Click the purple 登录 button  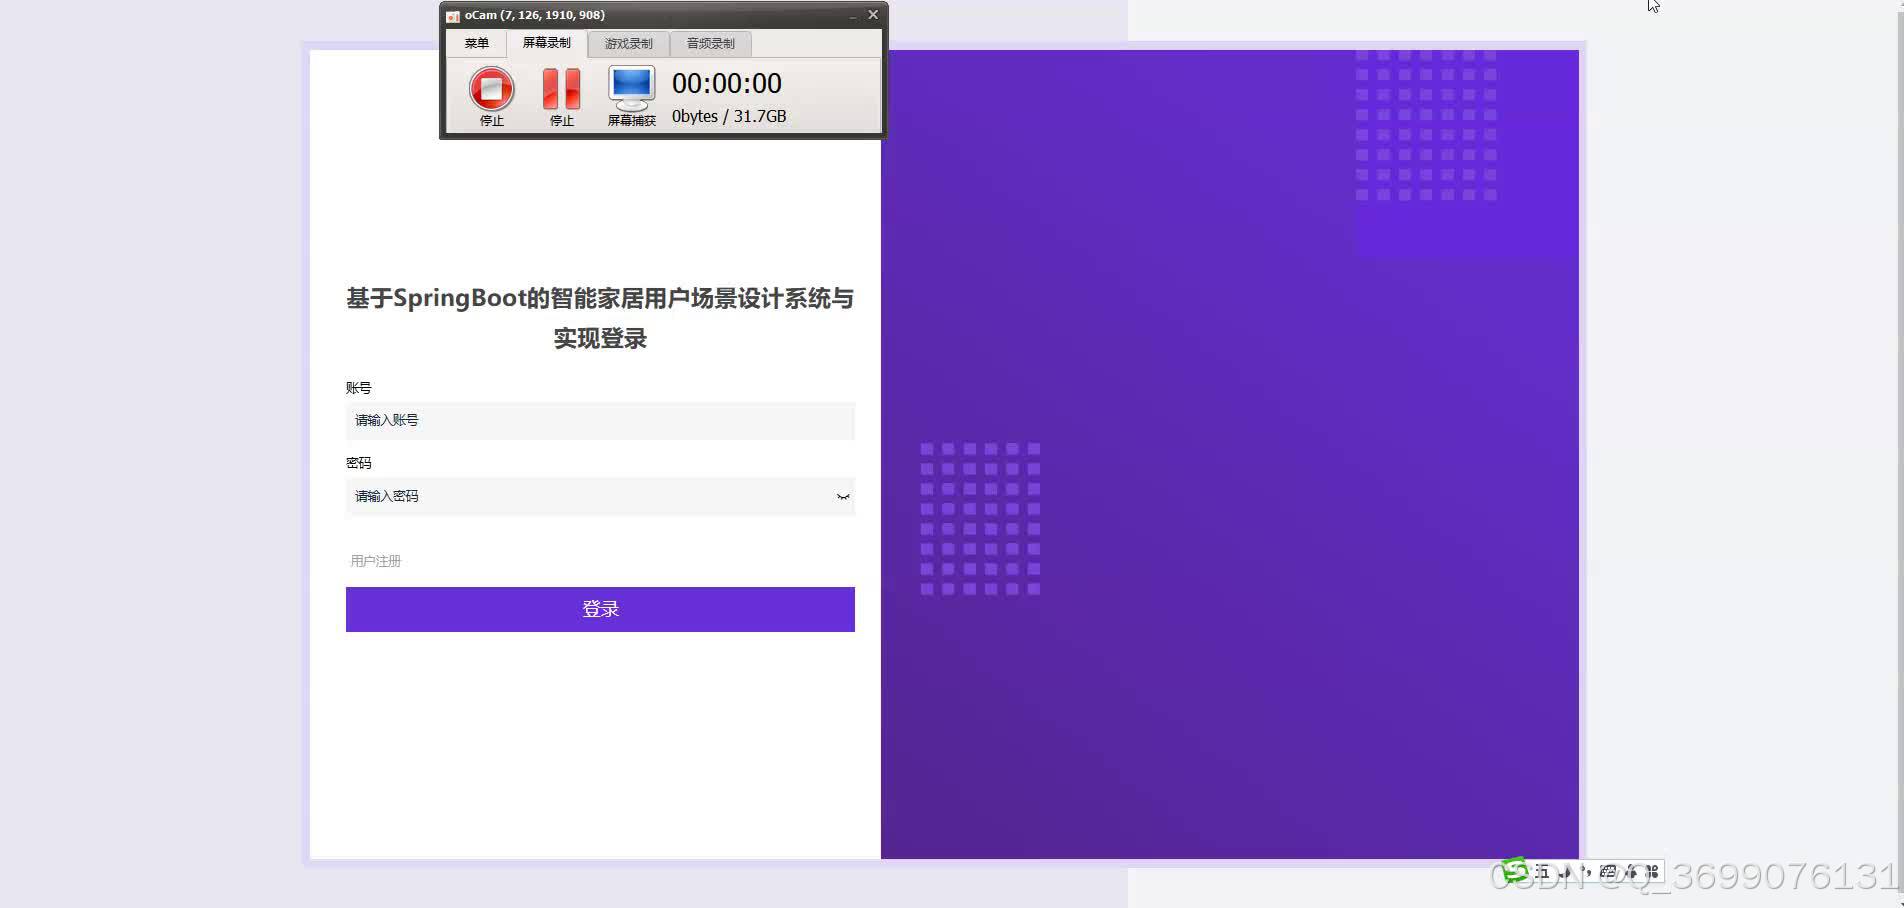point(600,609)
